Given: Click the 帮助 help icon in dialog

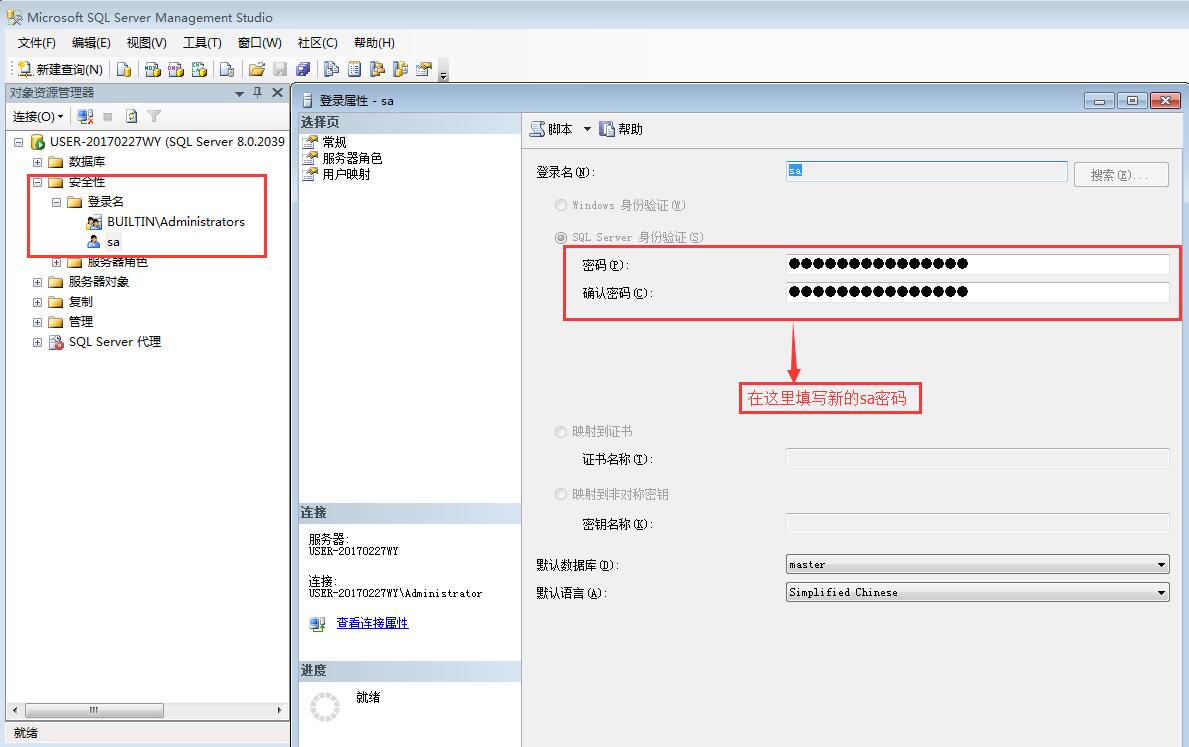Looking at the screenshot, I should pos(621,129).
